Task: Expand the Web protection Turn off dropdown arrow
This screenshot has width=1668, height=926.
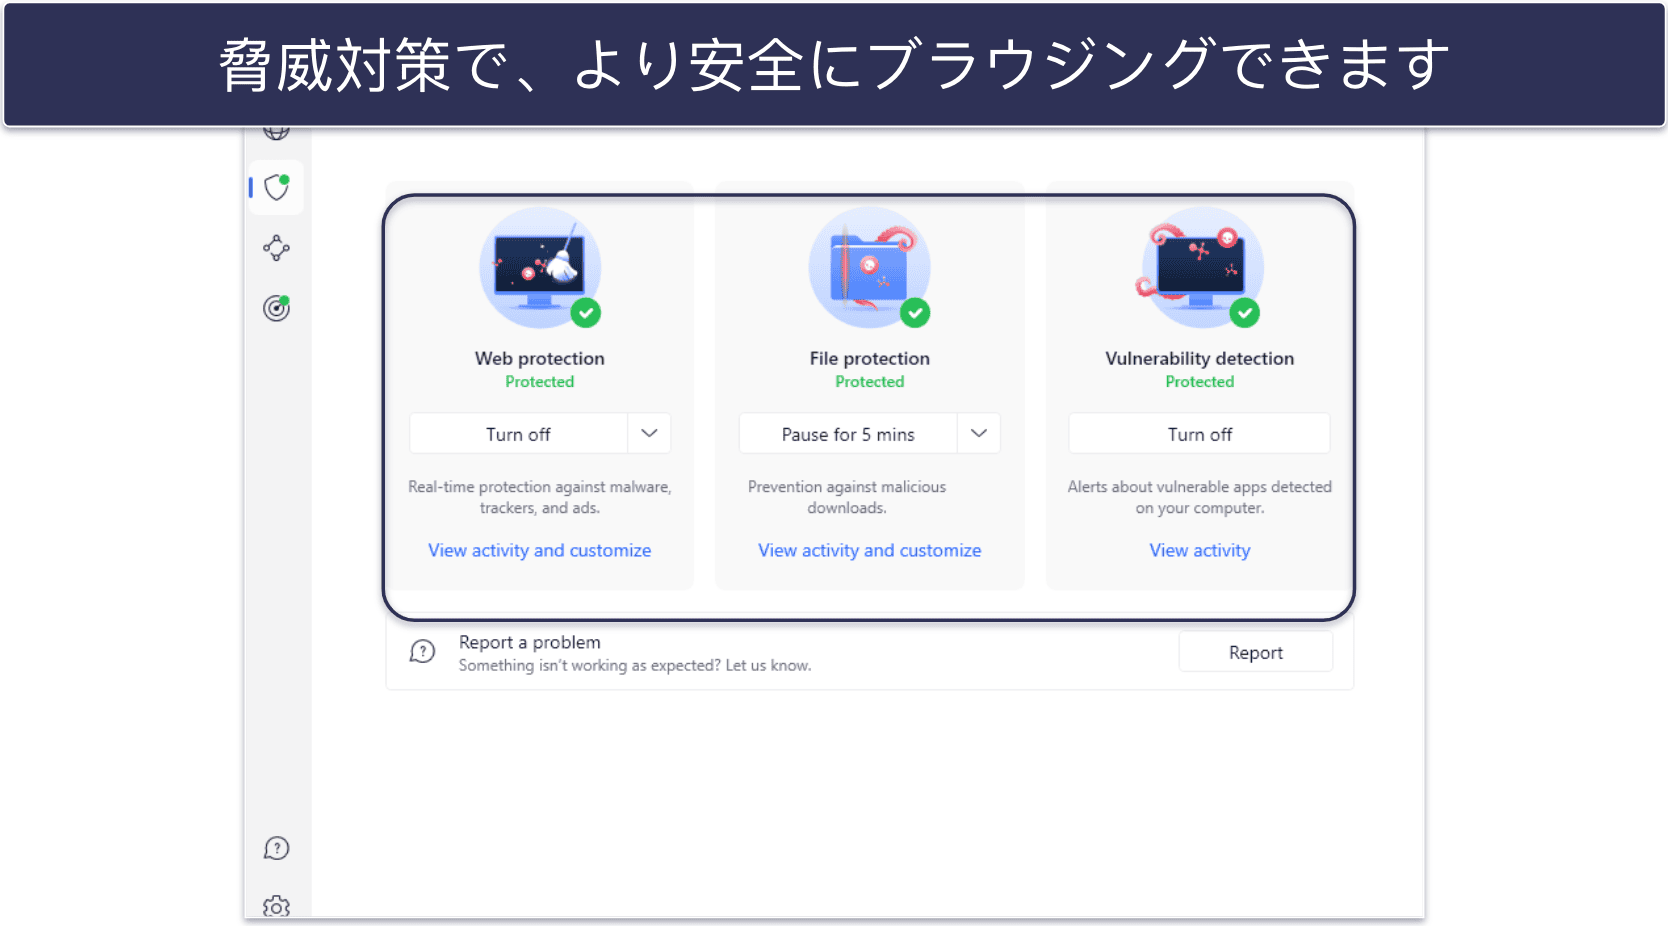Action: pos(649,434)
